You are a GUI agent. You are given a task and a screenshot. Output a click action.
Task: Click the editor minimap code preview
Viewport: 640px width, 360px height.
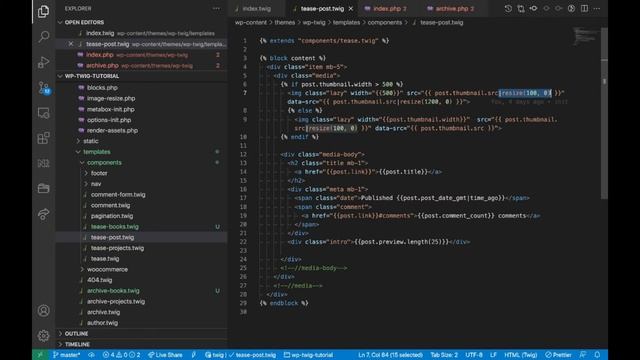point(585,36)
